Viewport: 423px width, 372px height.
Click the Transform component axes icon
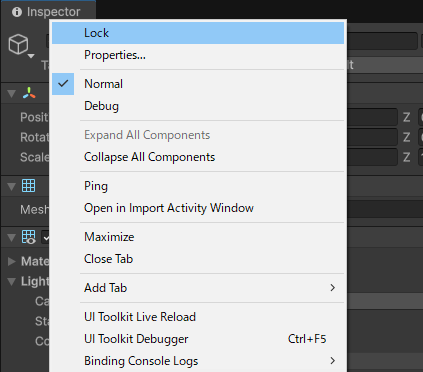[29, 93]
